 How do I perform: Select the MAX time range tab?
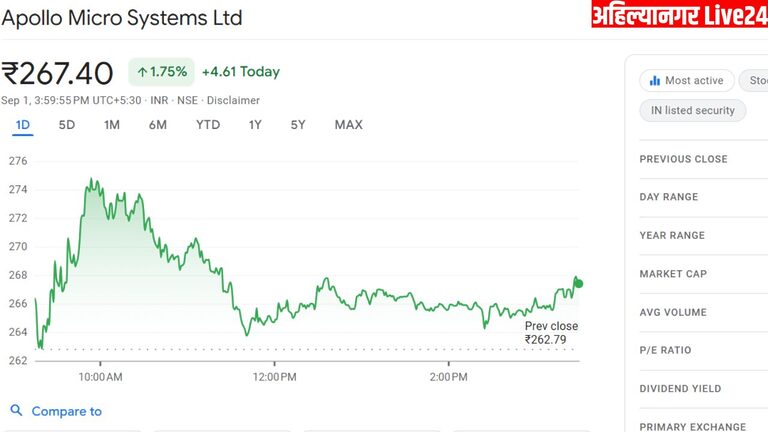coord(348,125)
